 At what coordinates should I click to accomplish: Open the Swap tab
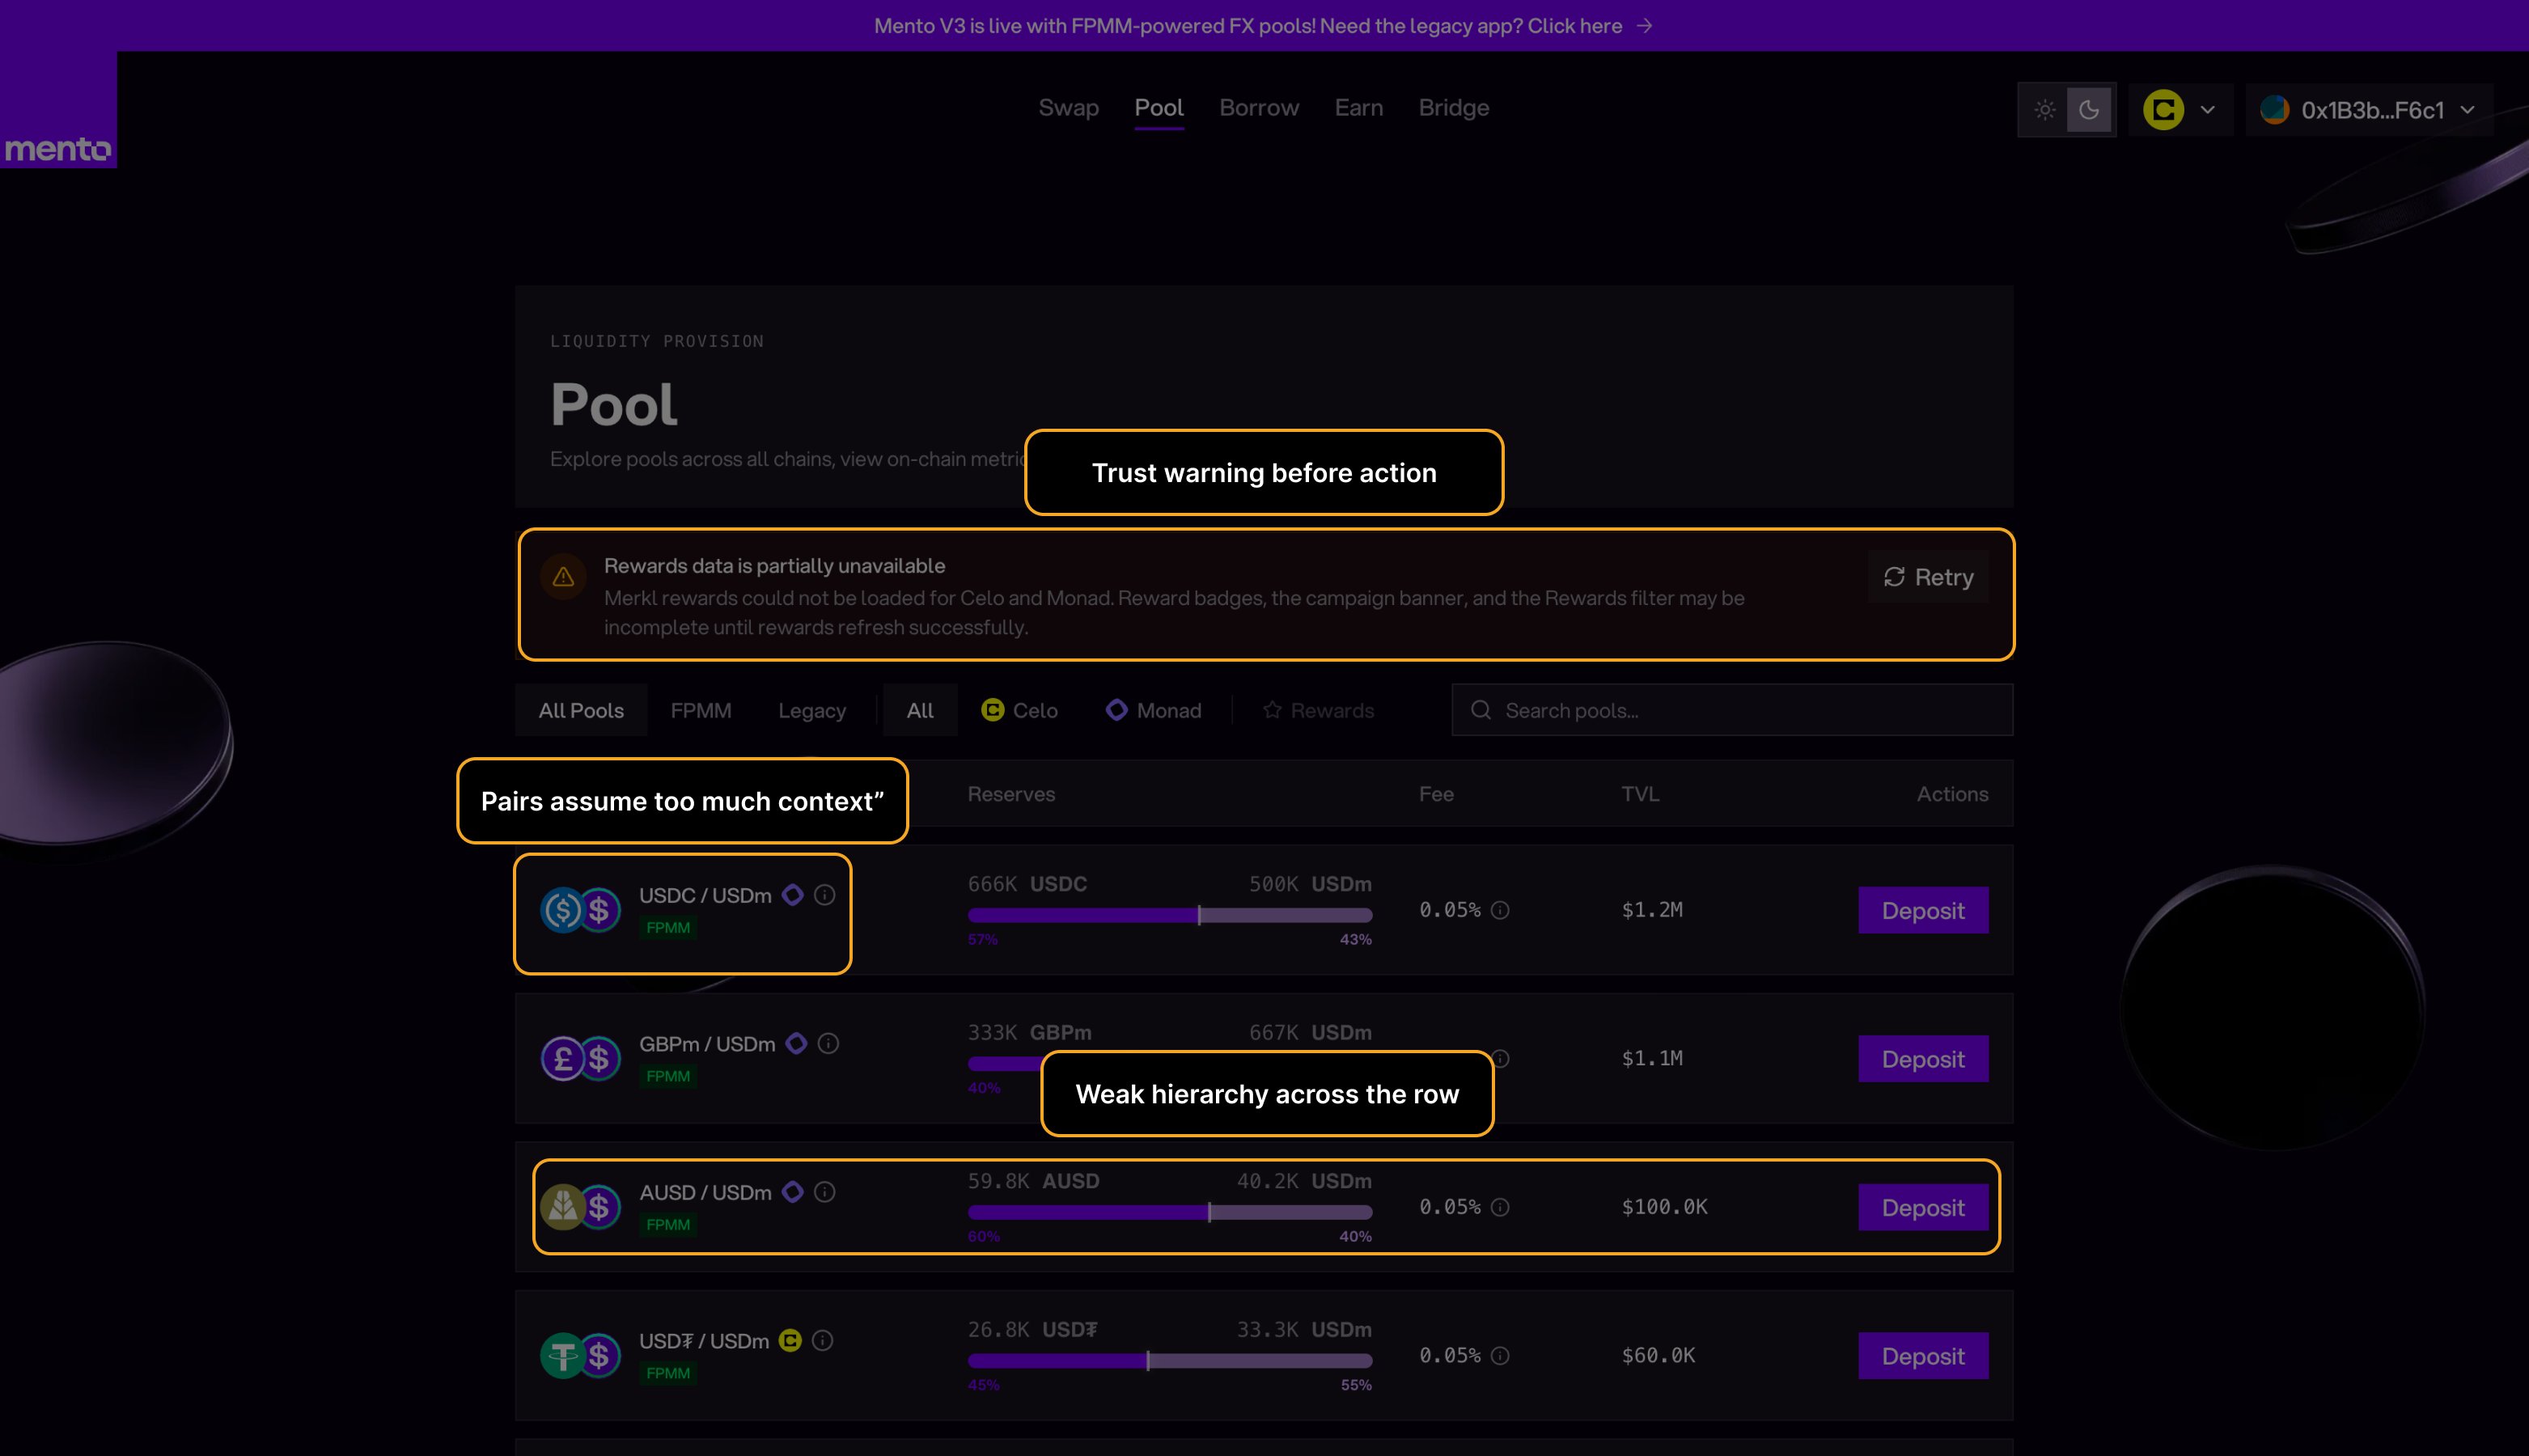(1068, 108)
